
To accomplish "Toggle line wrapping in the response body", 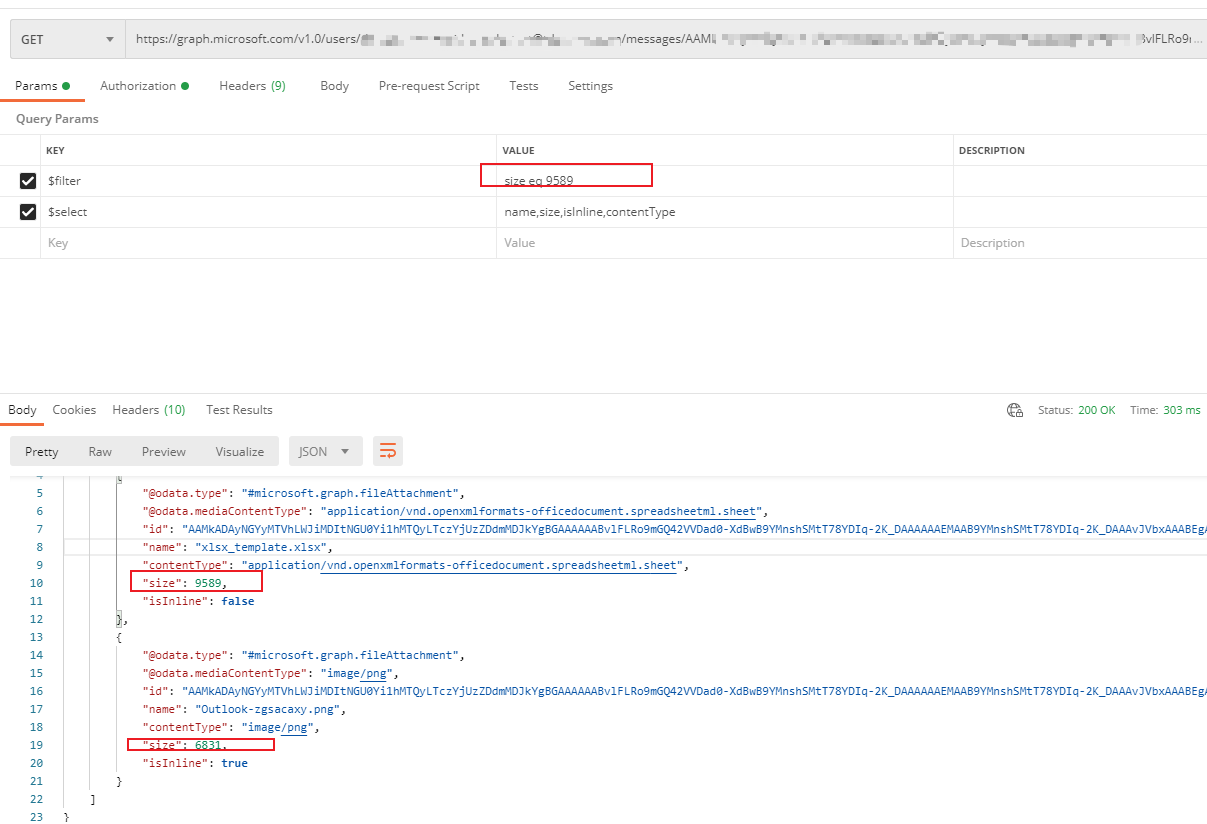I will coord(387,451).
